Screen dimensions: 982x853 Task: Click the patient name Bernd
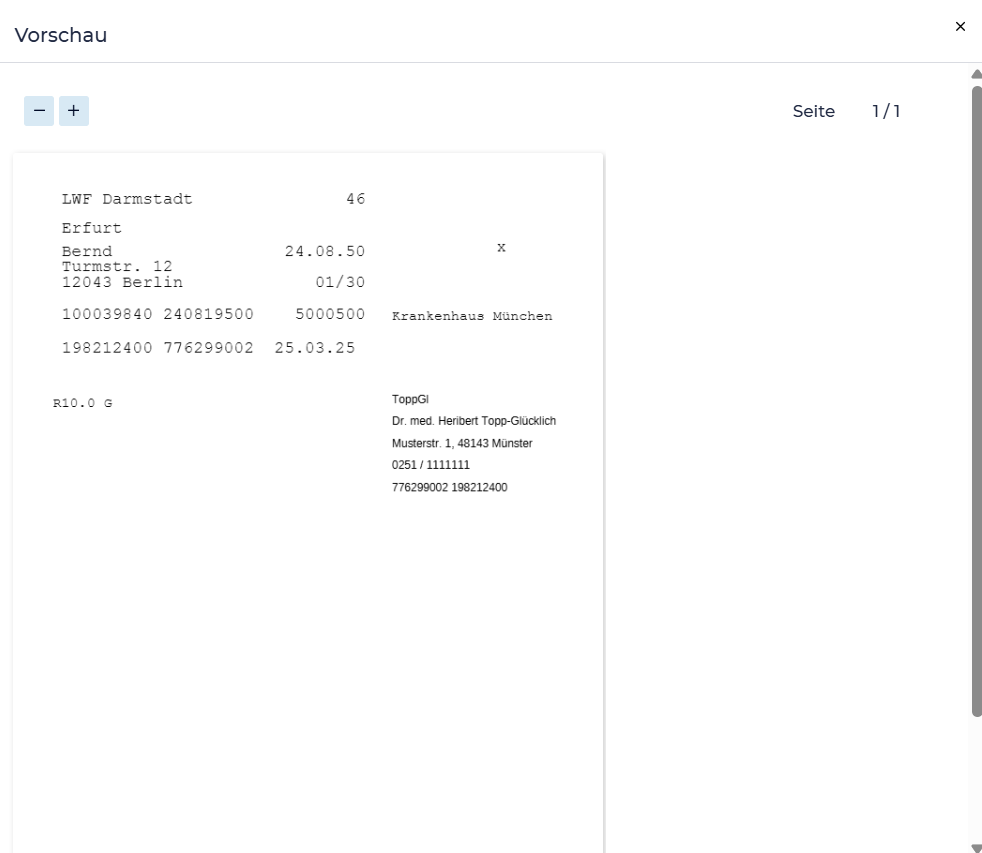87,251
